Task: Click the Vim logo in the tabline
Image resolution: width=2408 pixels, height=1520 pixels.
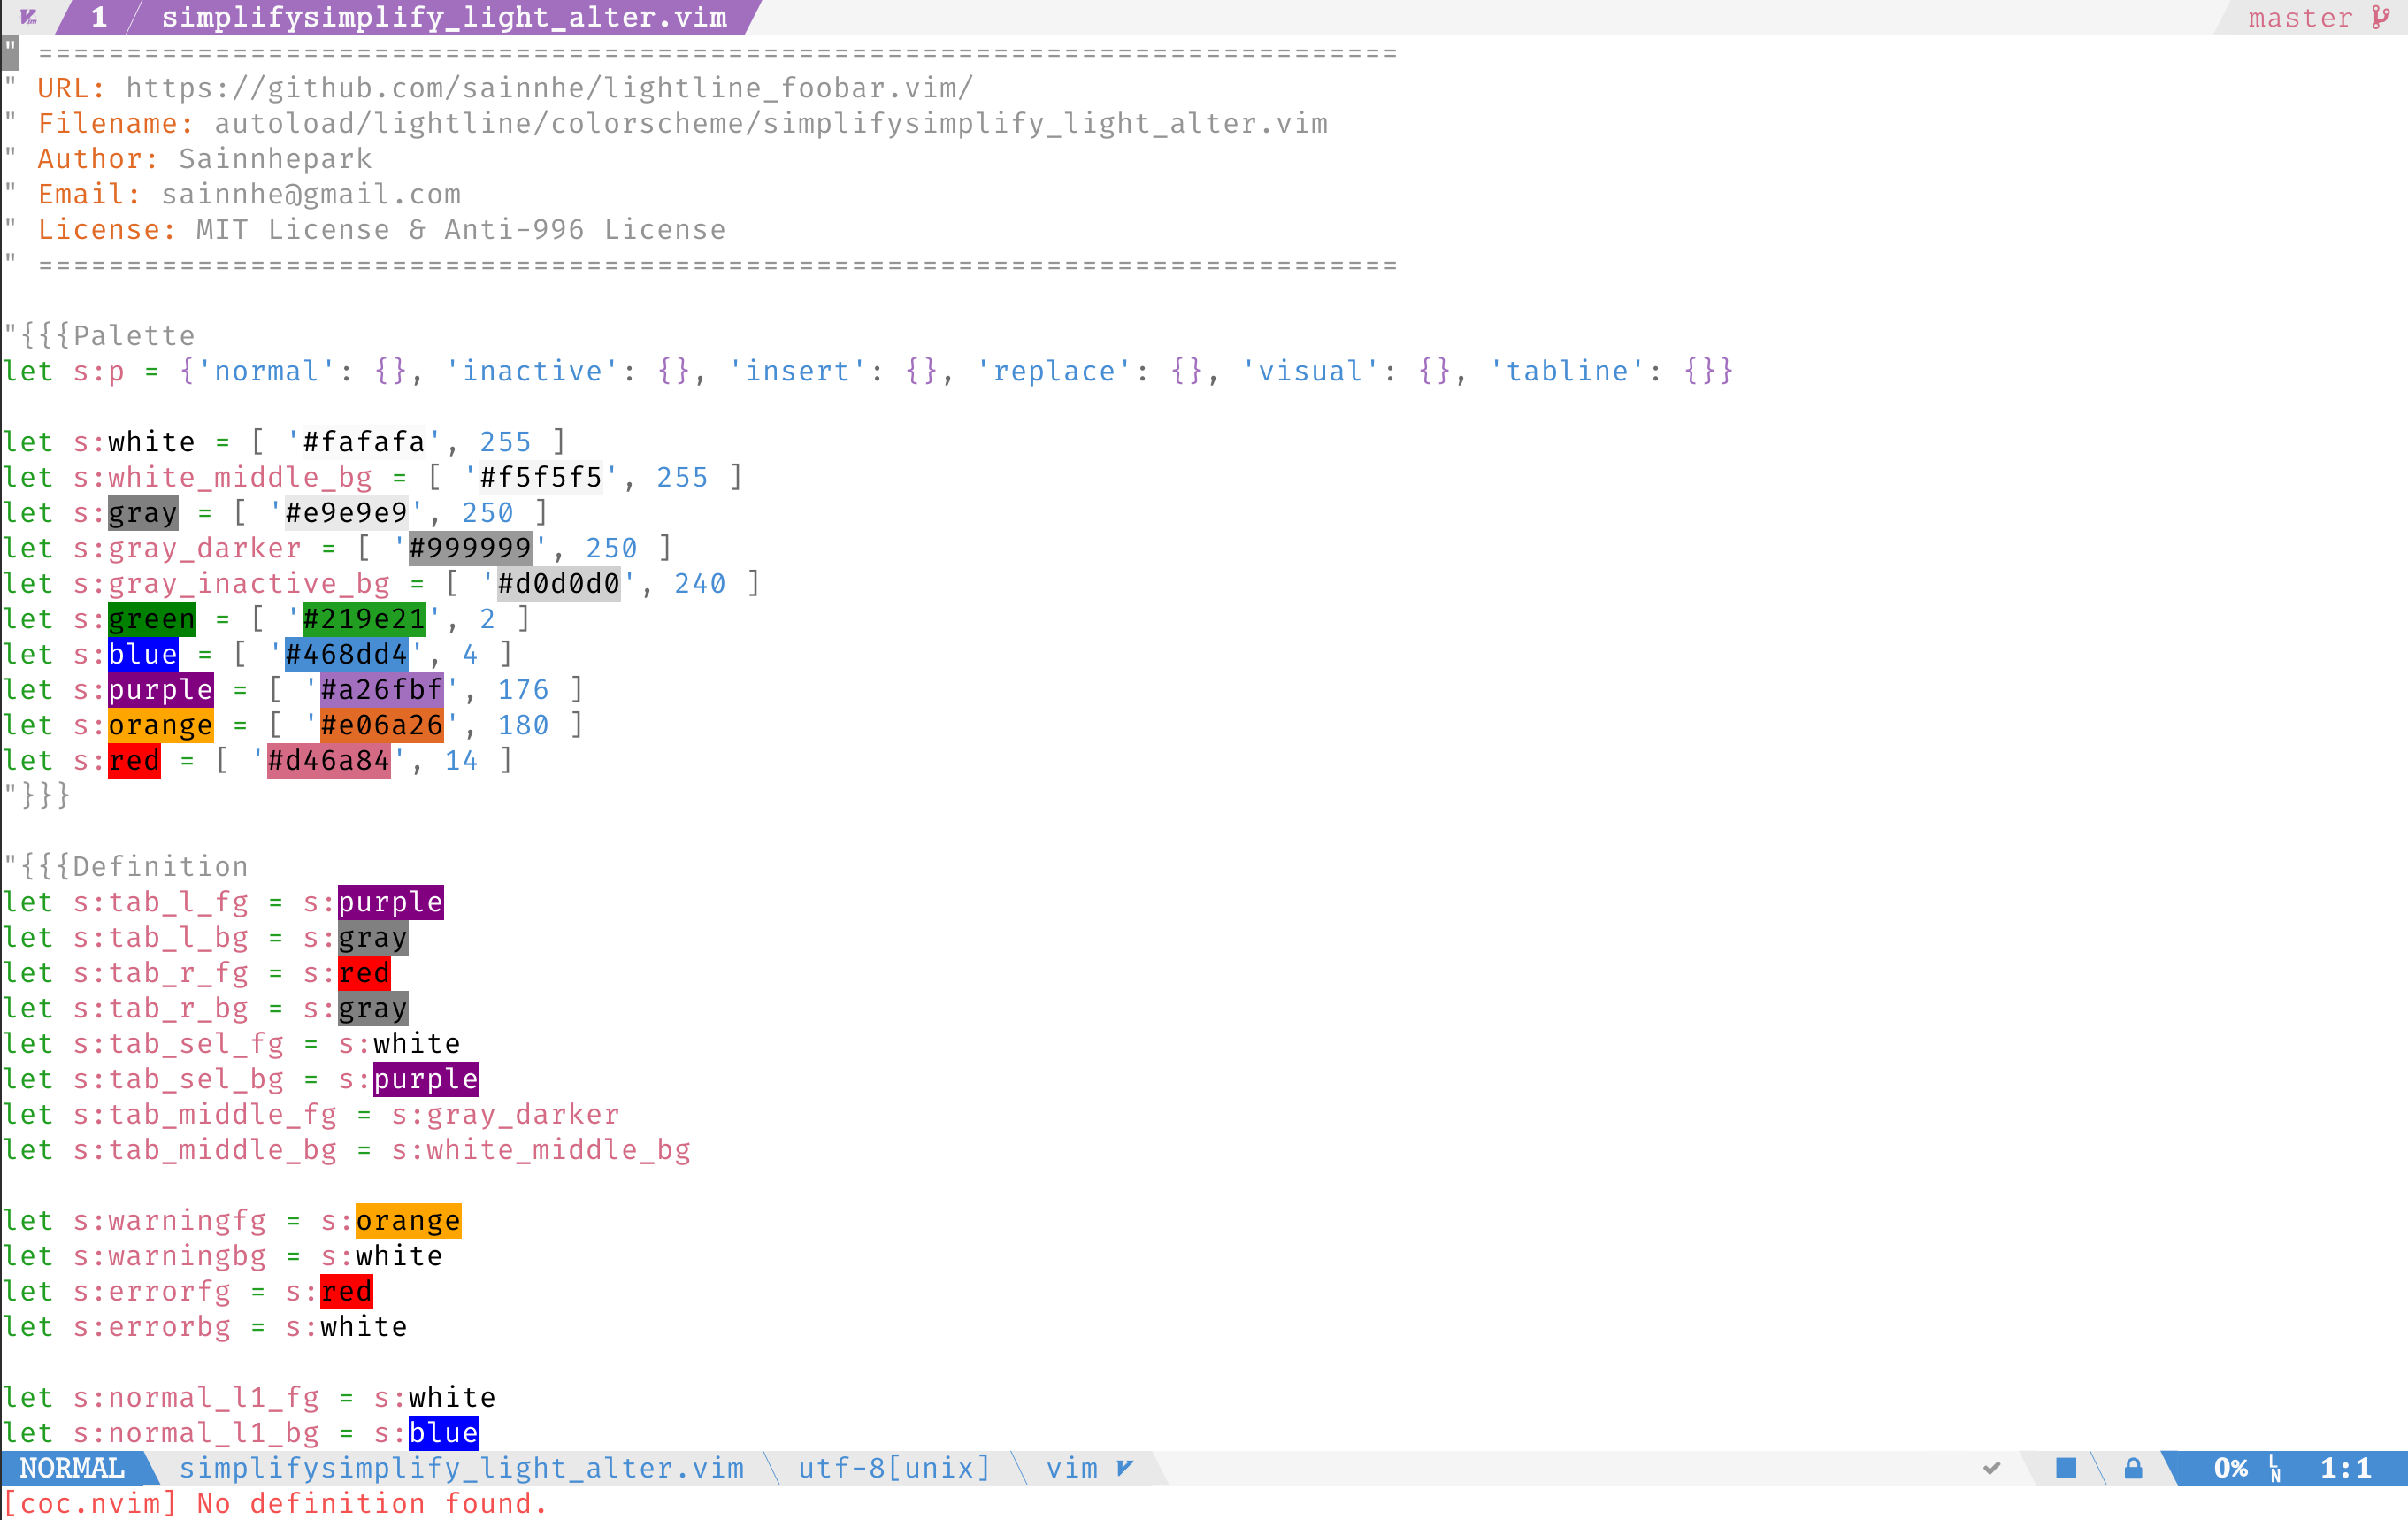Action: (x=28, y=17)
